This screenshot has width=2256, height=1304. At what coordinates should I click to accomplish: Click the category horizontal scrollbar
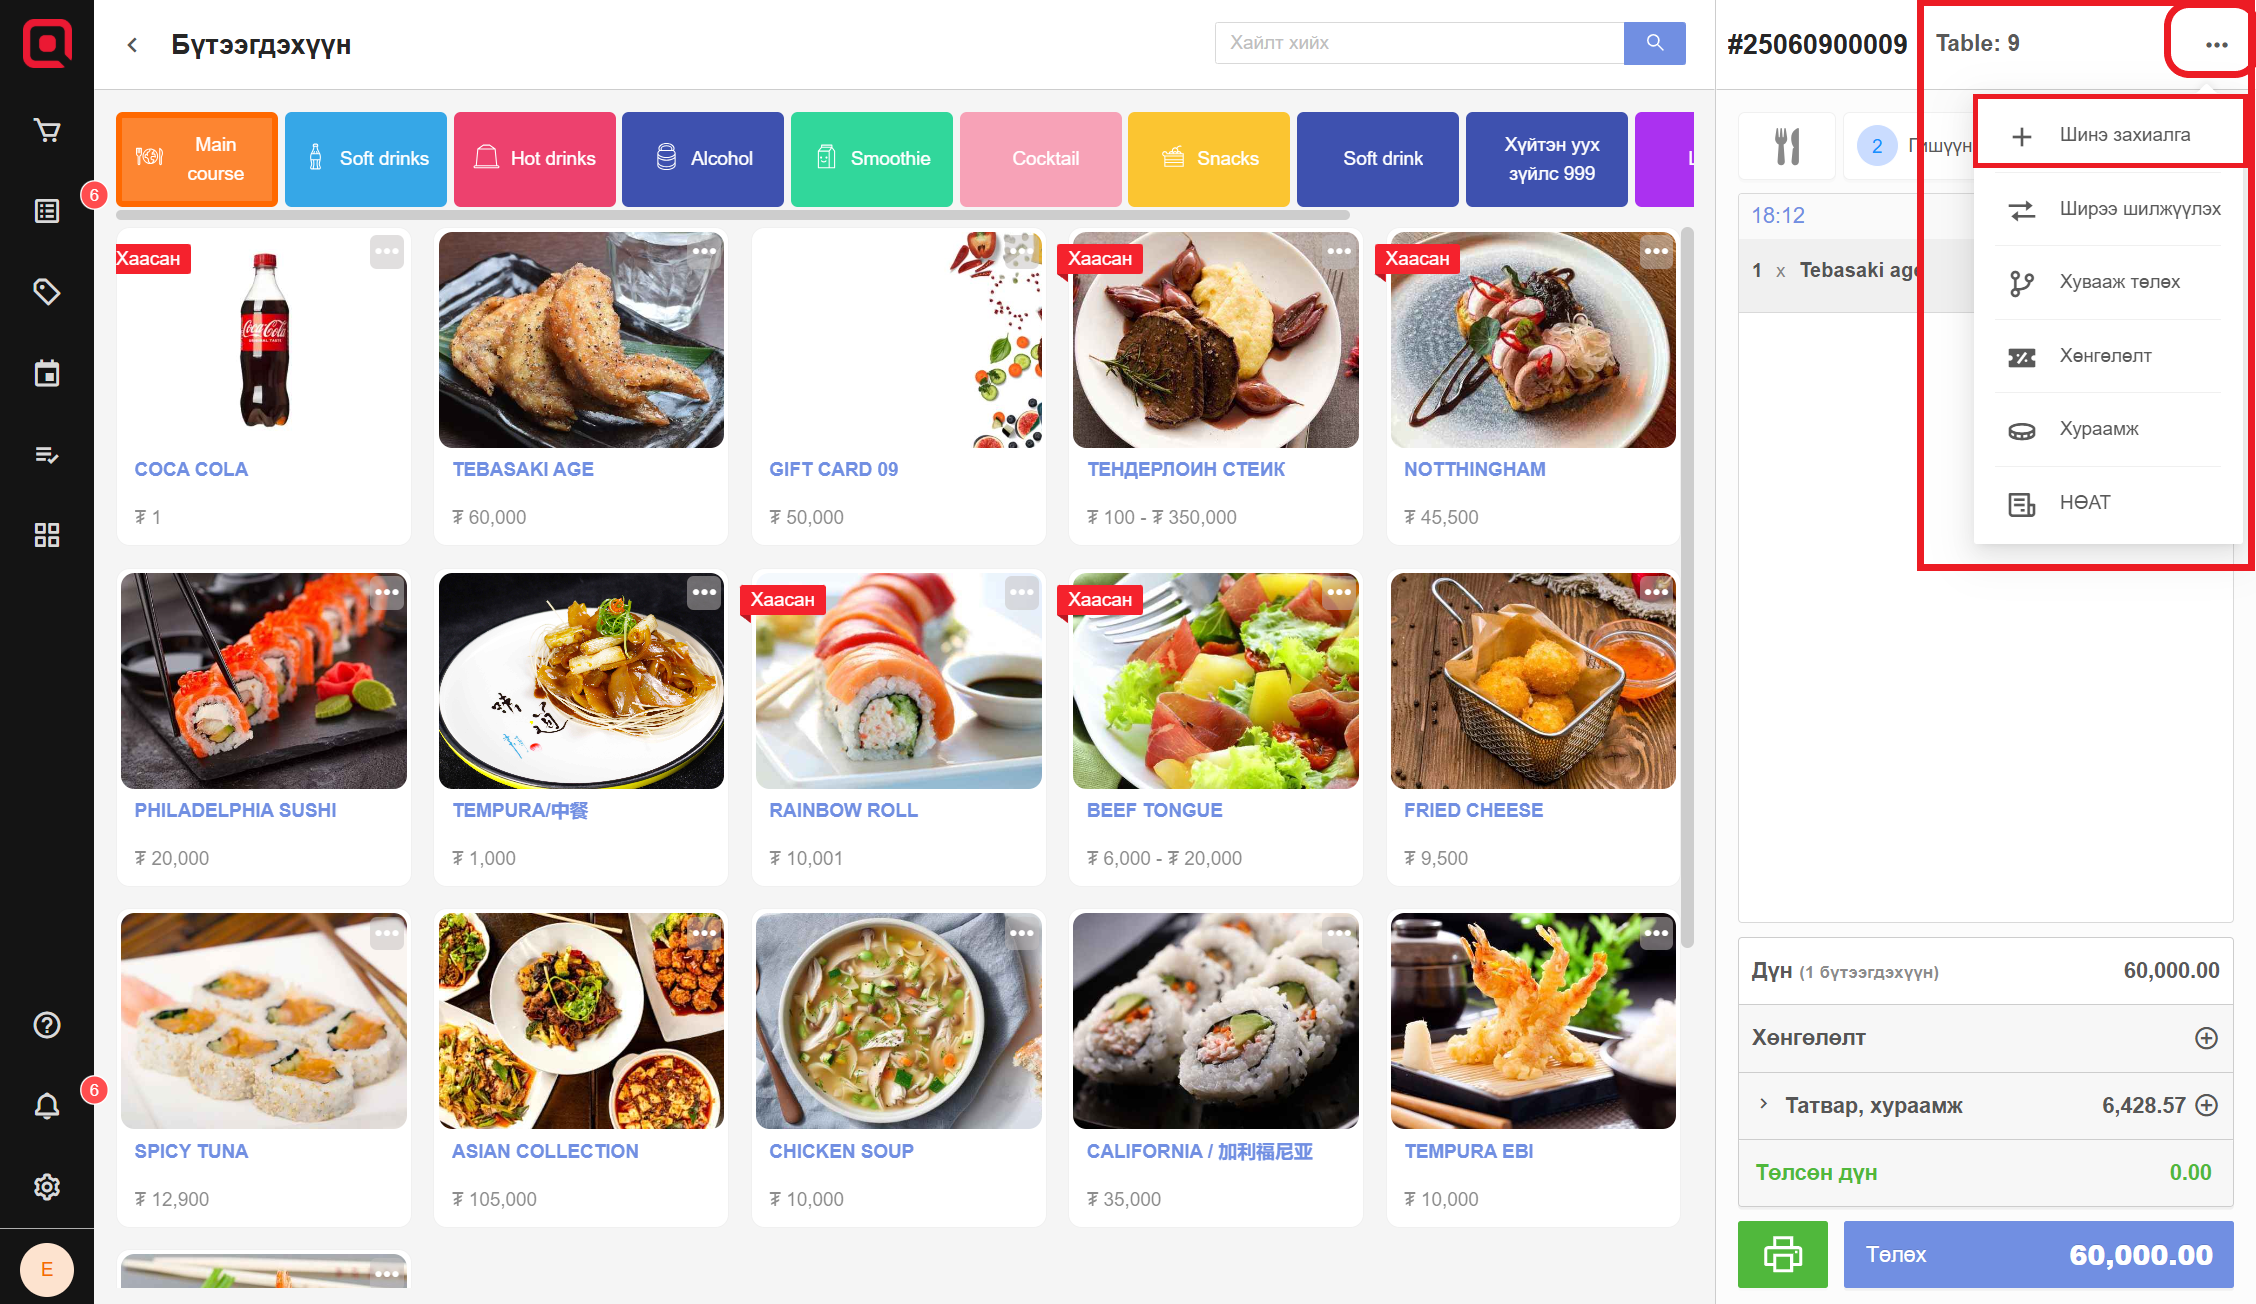click(x=733, y=215)
